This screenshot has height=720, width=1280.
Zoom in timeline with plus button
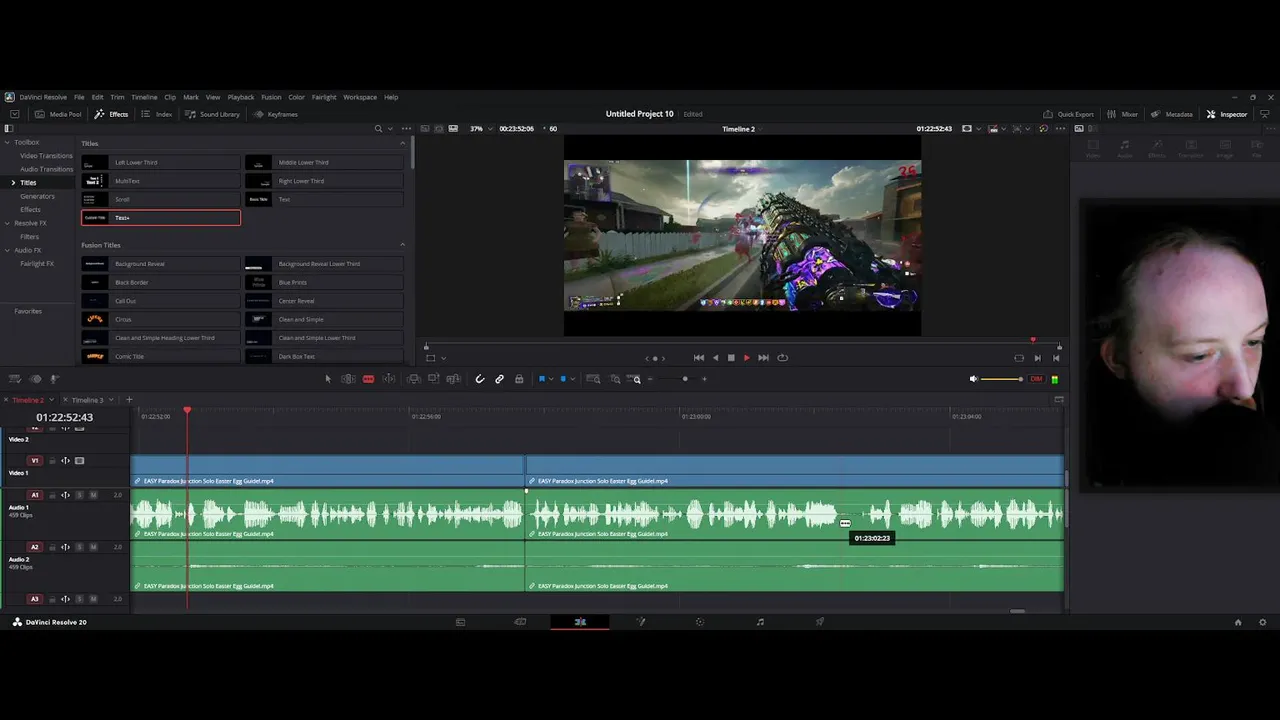pyautogui.click(x=704, y=379)
